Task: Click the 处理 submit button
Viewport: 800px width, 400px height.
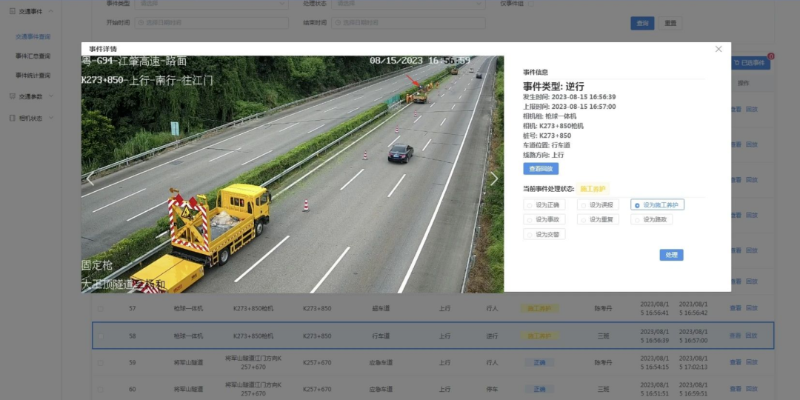Action: [x=671, y=255]
